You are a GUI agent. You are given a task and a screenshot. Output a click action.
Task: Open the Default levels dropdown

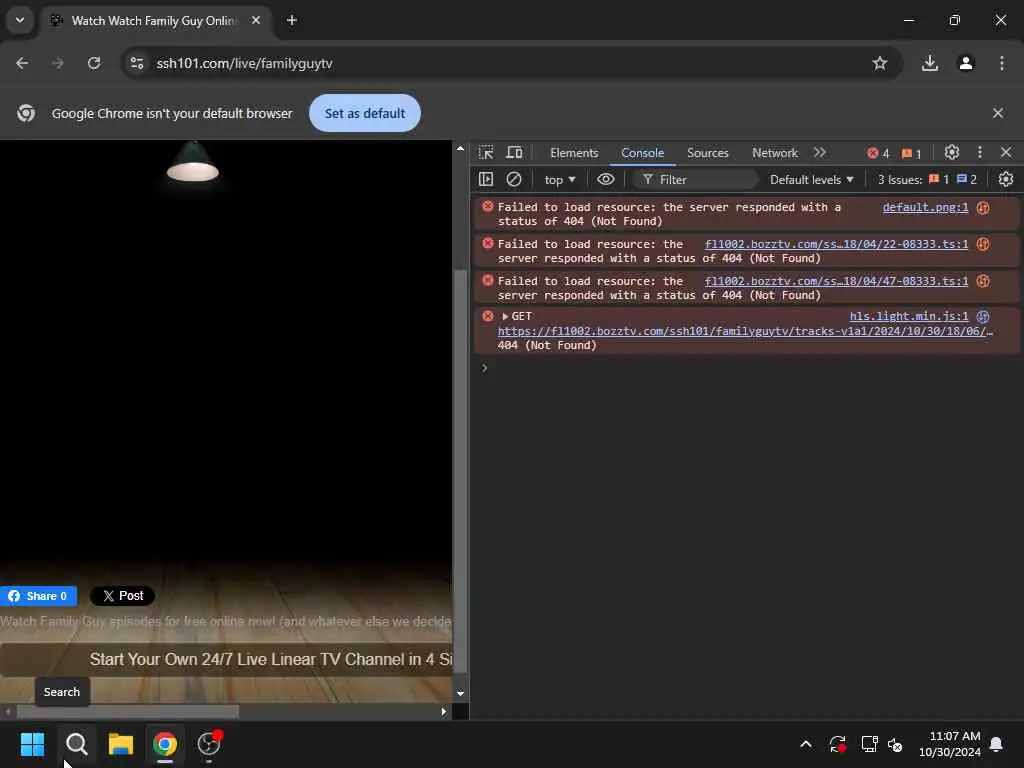[x=812, y=180]
